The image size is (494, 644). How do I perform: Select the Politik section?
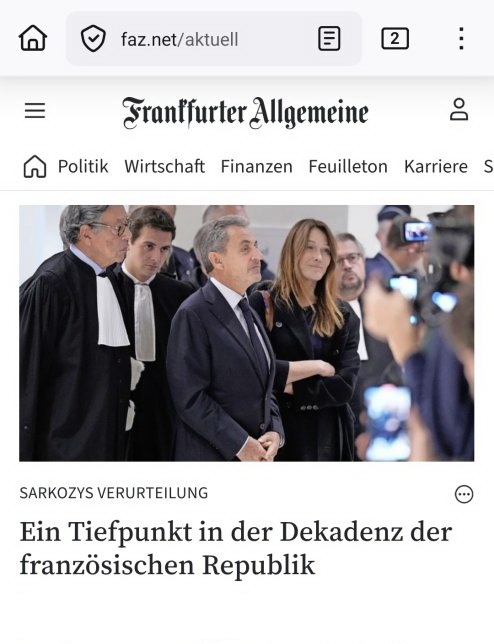click(83, 166)
